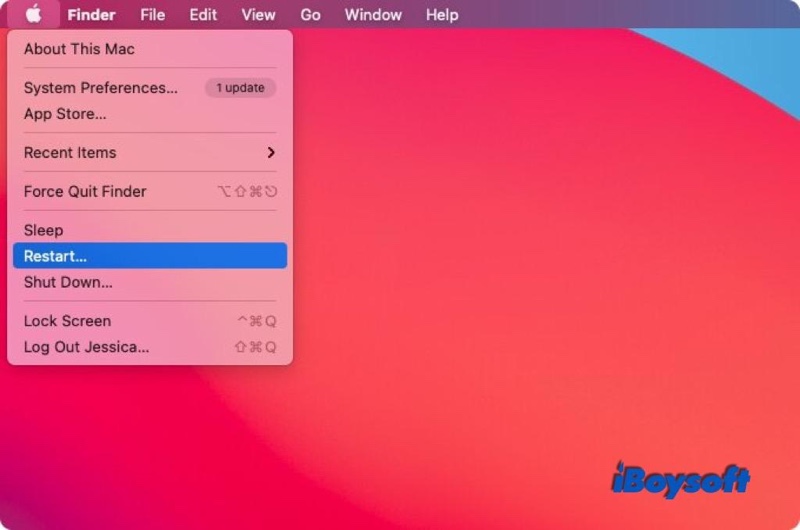This screenshot has width=800, height=530.
Task: Click the "1 update" badge
Action: [x=240, y=88]
